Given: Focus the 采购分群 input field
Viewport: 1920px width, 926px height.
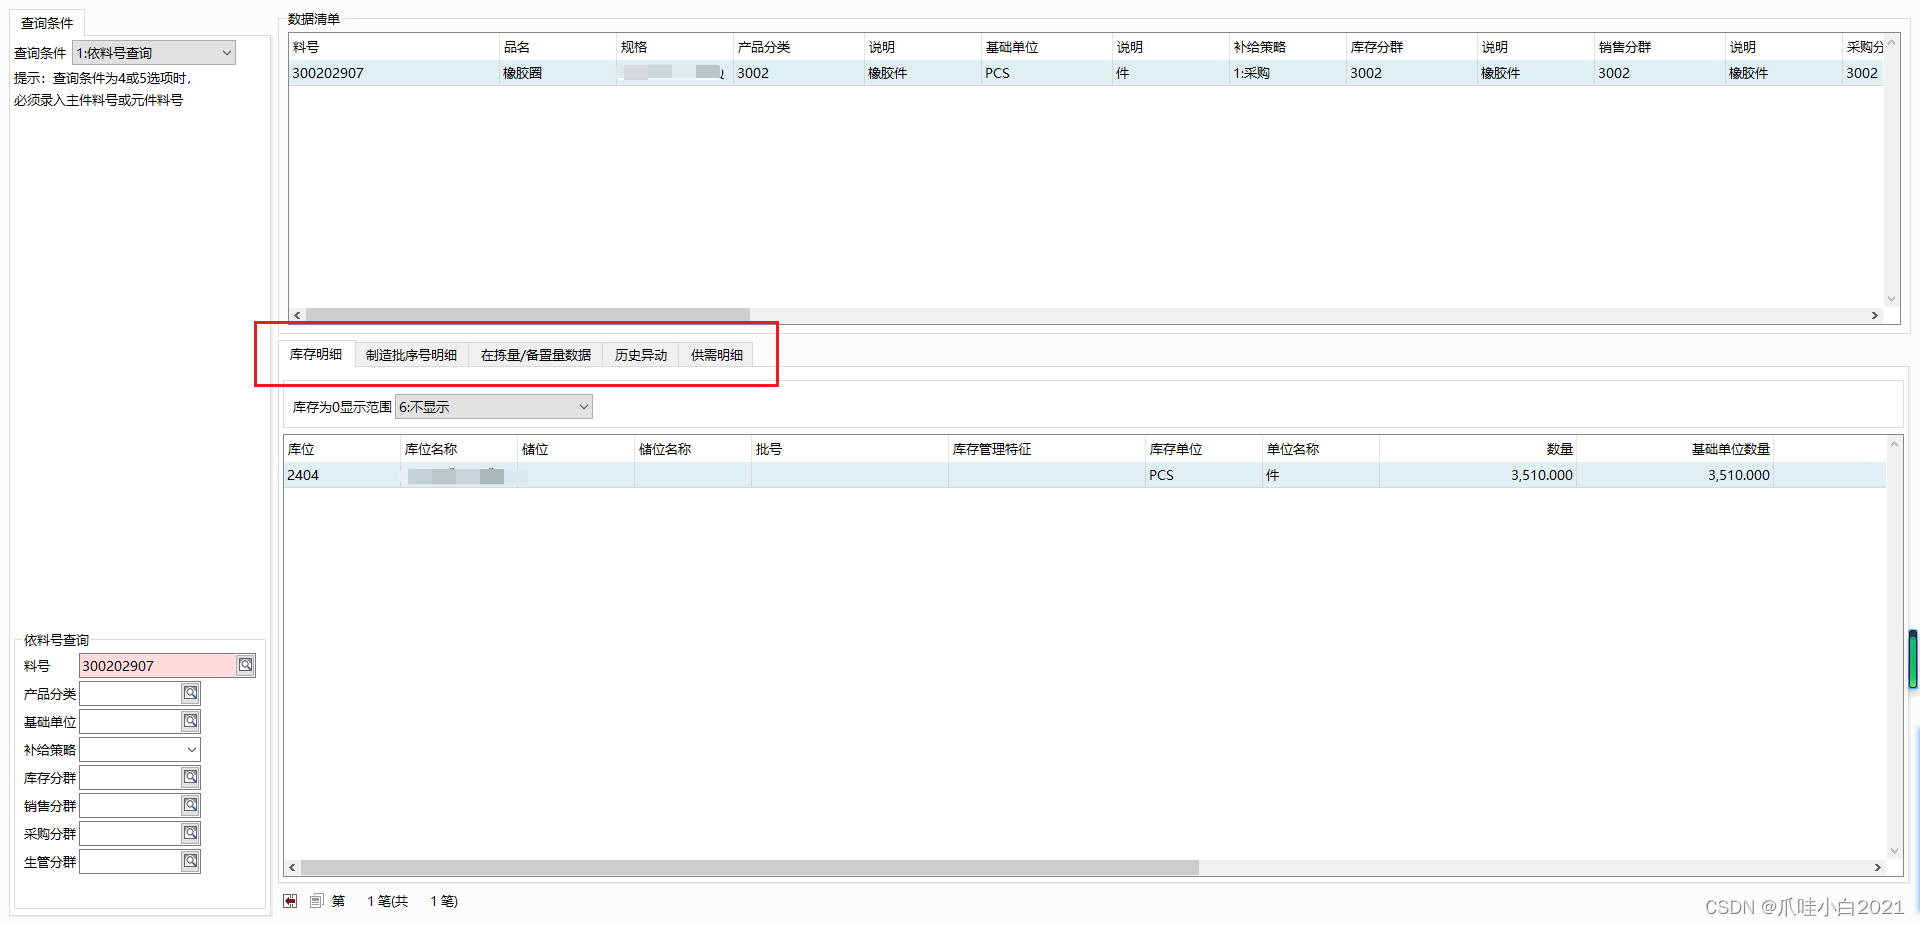Looking at the screenshot, I should 130,833.
